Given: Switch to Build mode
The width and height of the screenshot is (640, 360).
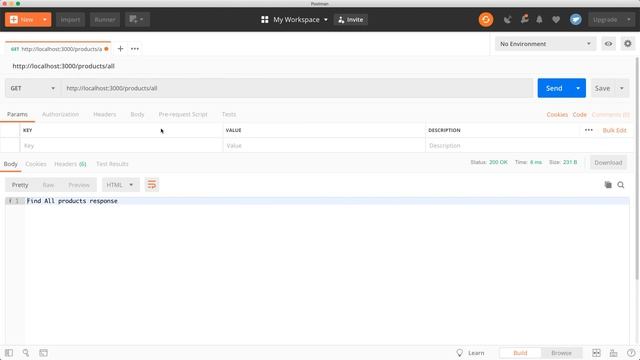Looking at the screenshot, I should point(520,353).
